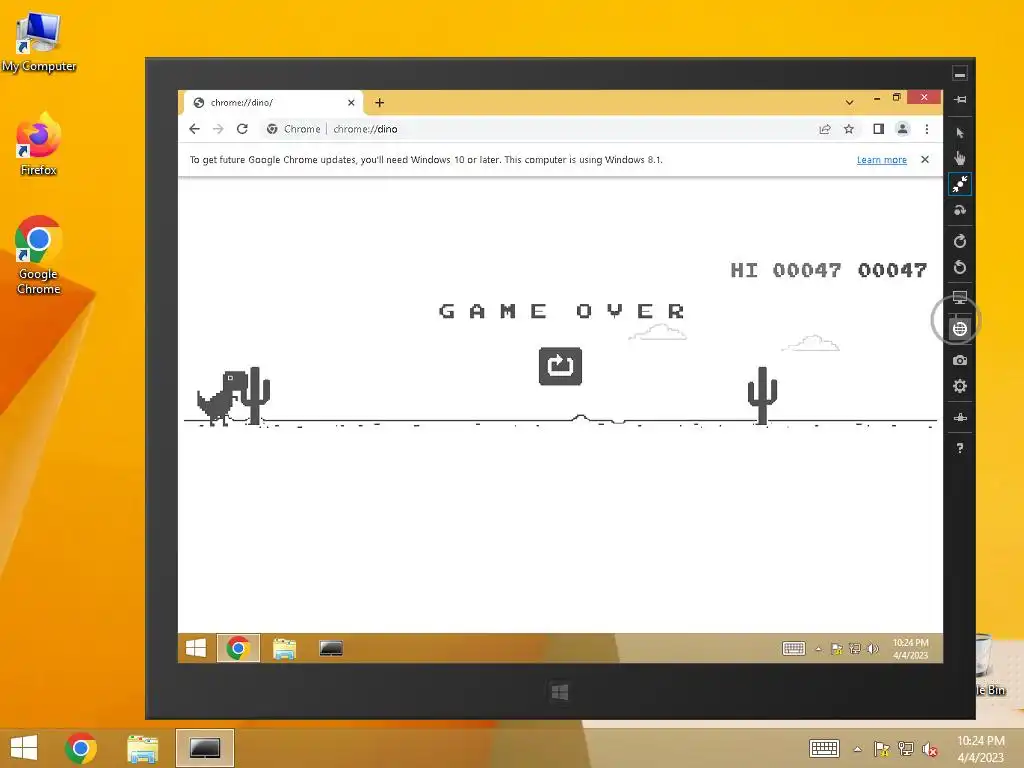The image size is (1024, 768).
Task: Reload the chrome://dino page
Action: pos(242,129)
